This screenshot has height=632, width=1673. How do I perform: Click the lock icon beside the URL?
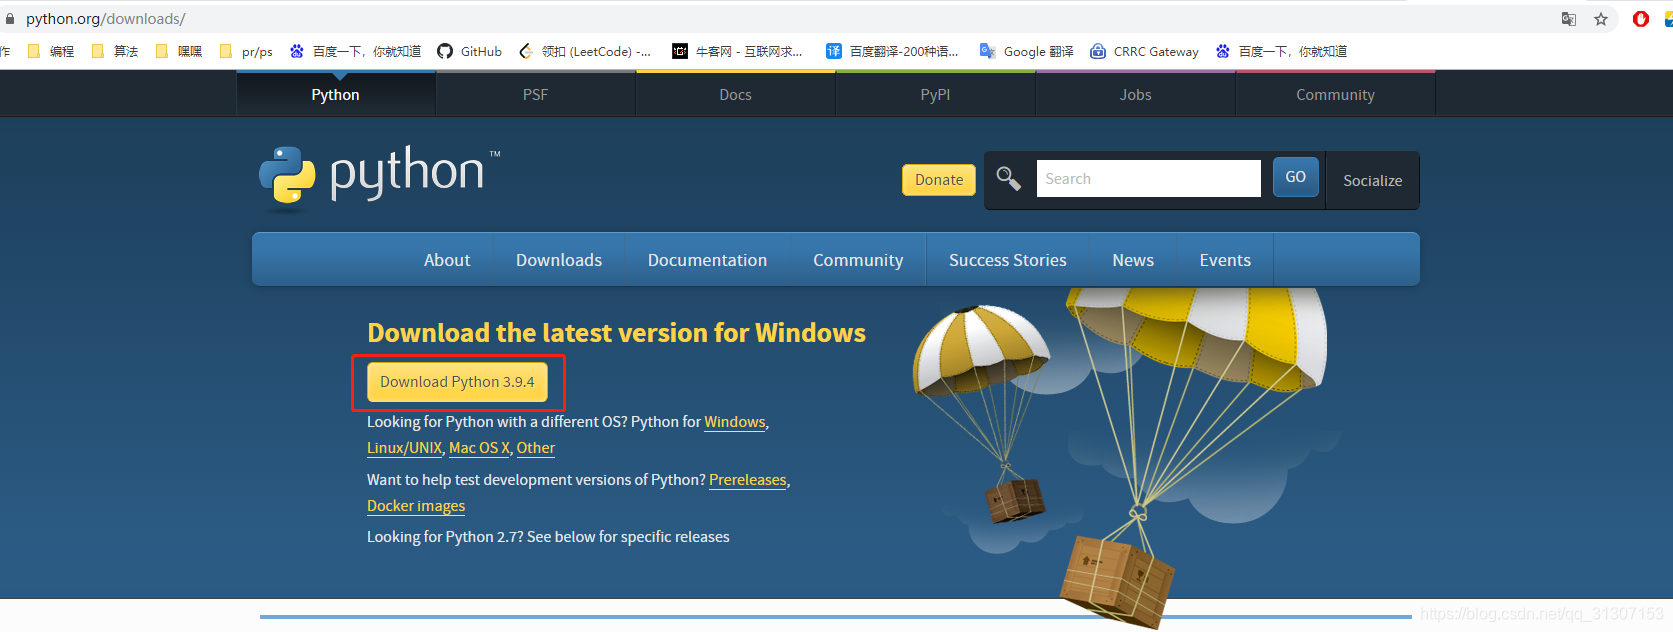pyautogui.click(x=10, y=19)
